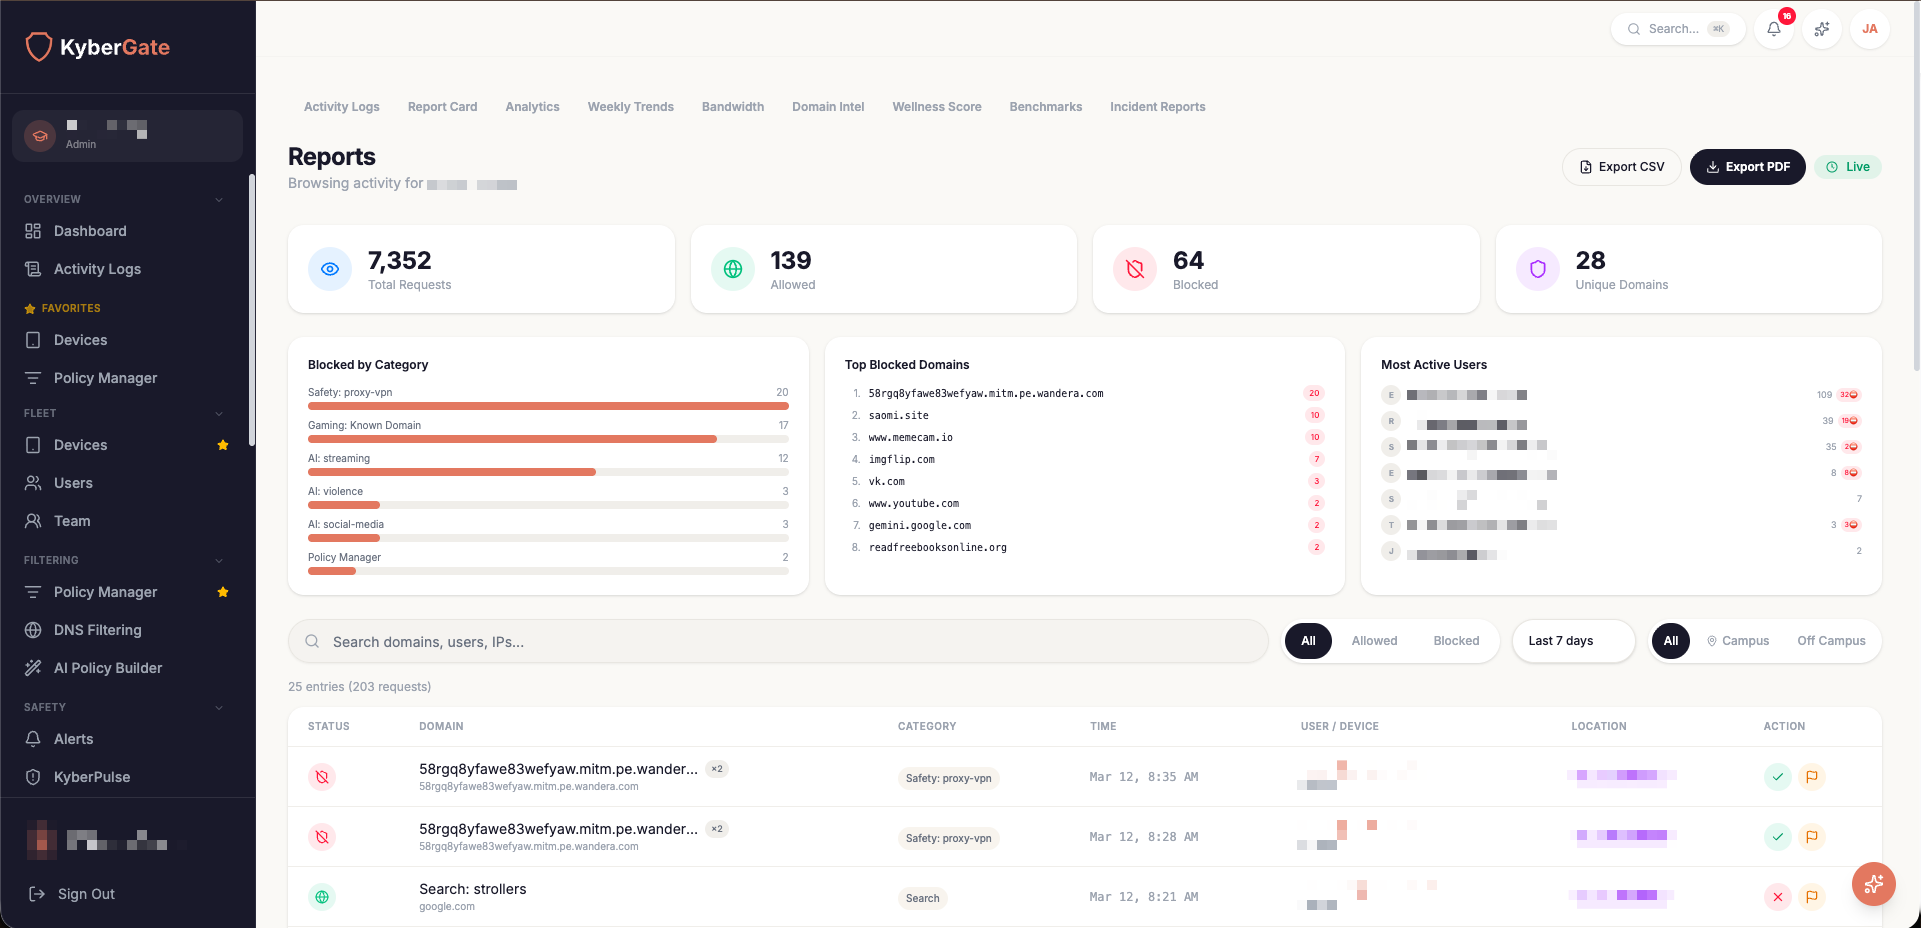Expand x2 grouped entry at 8:28 AM
This screenshot has width=1921, height=928.
[x=717, y=829]
